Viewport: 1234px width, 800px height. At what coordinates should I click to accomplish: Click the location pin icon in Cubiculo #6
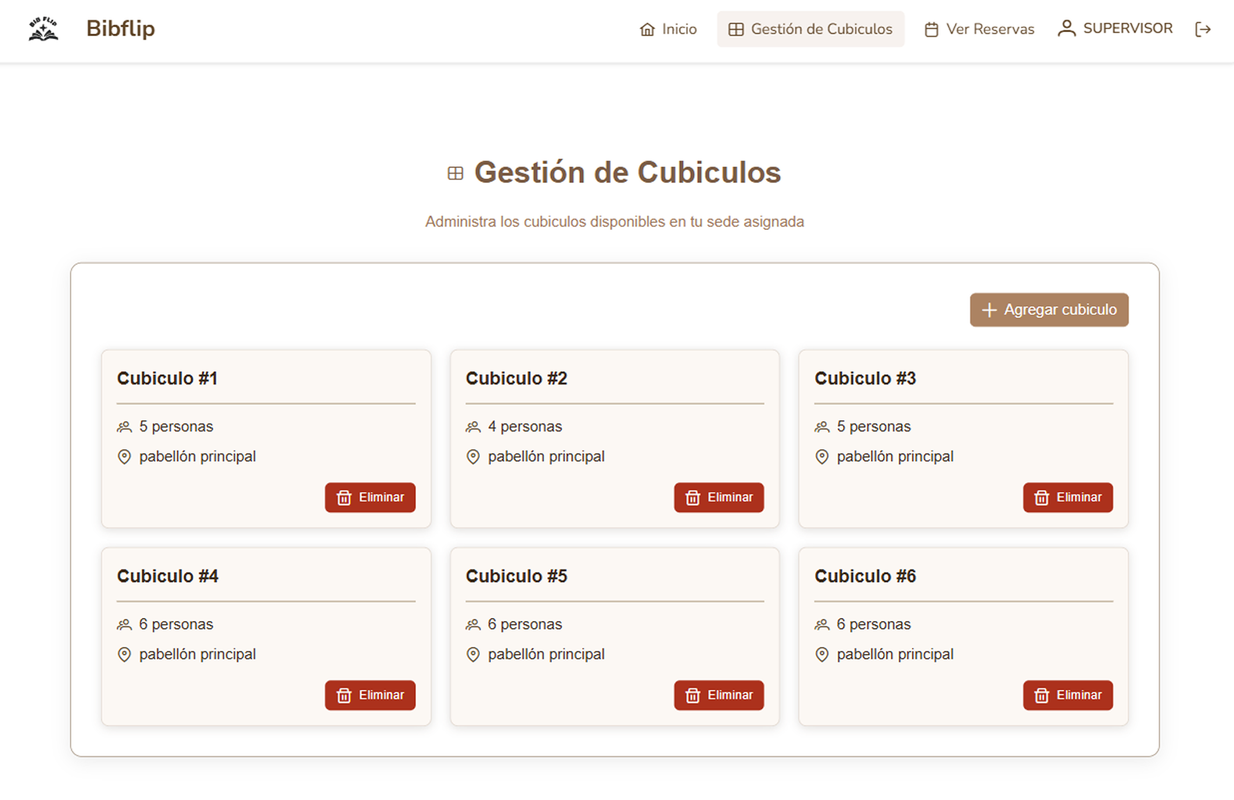[822, 655]
